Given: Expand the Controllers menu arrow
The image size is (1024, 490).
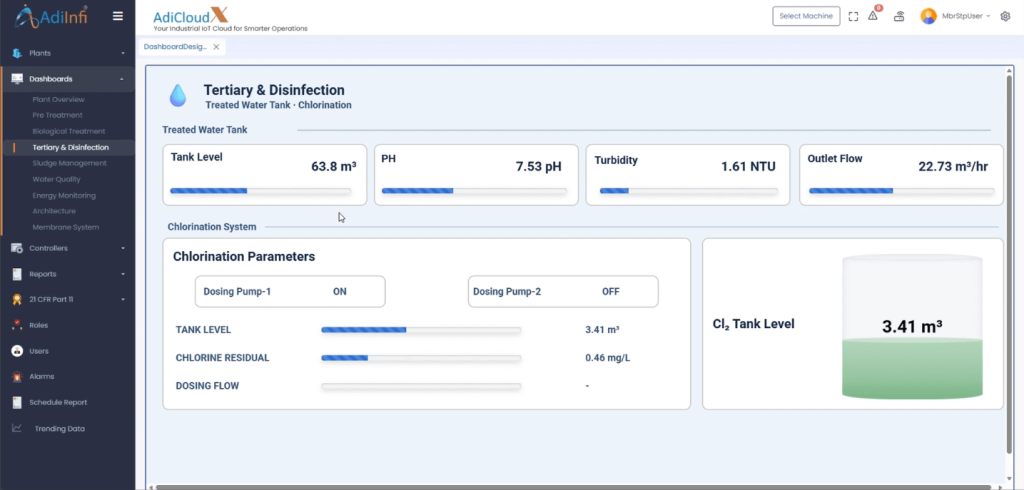Looking at the screenshot, I should click(x=123, y=248).
